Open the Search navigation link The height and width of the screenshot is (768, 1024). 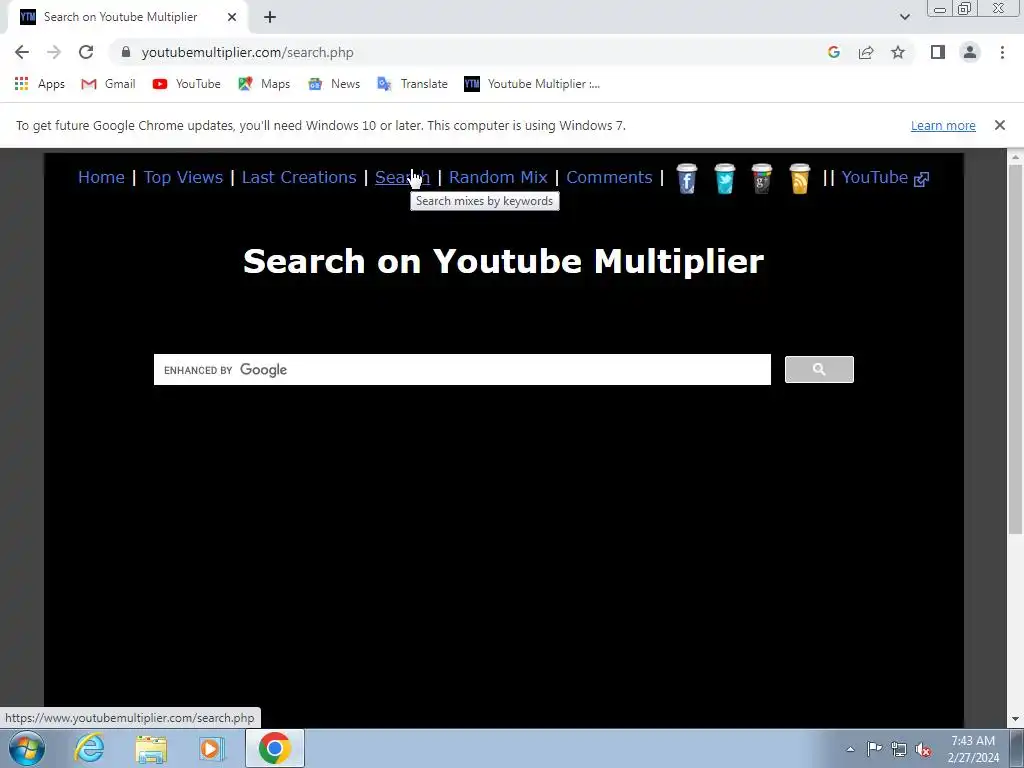tap(402, 177)
